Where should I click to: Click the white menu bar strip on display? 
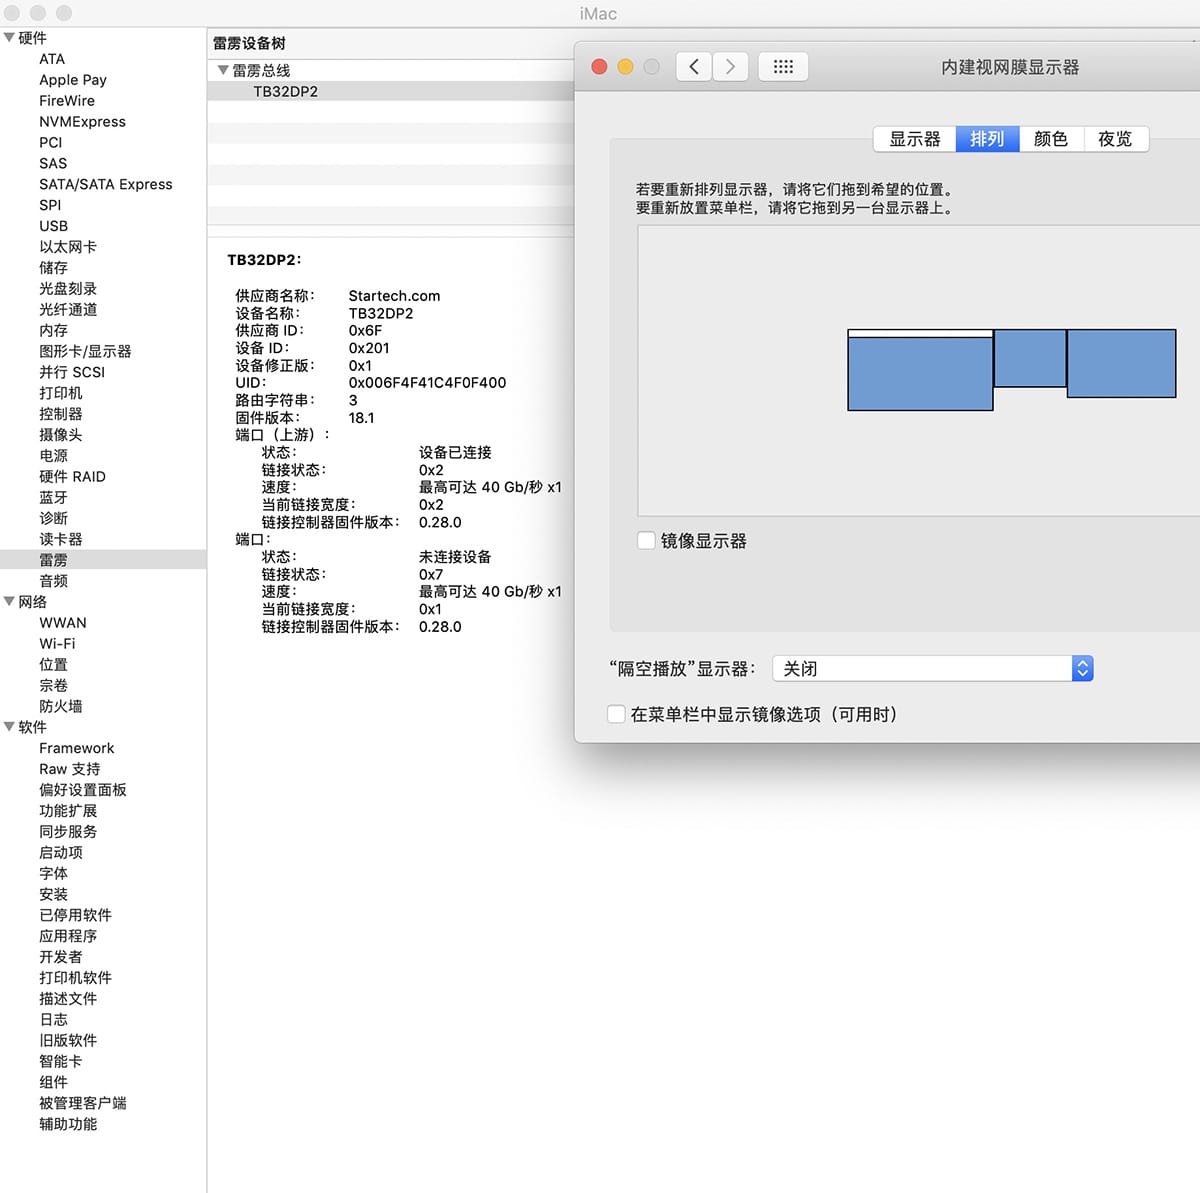[x=920, y=333]
